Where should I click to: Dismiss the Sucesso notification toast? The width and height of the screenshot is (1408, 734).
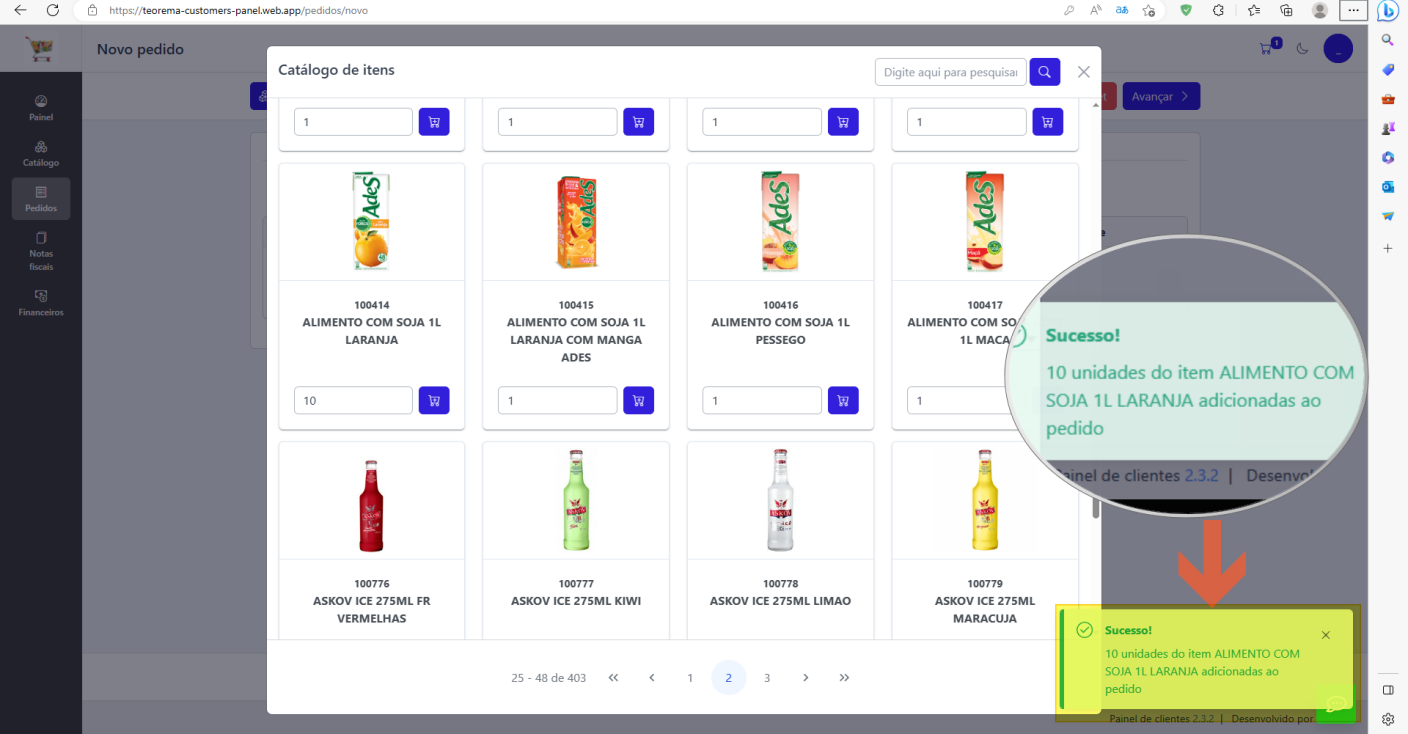pos(1326,635)
